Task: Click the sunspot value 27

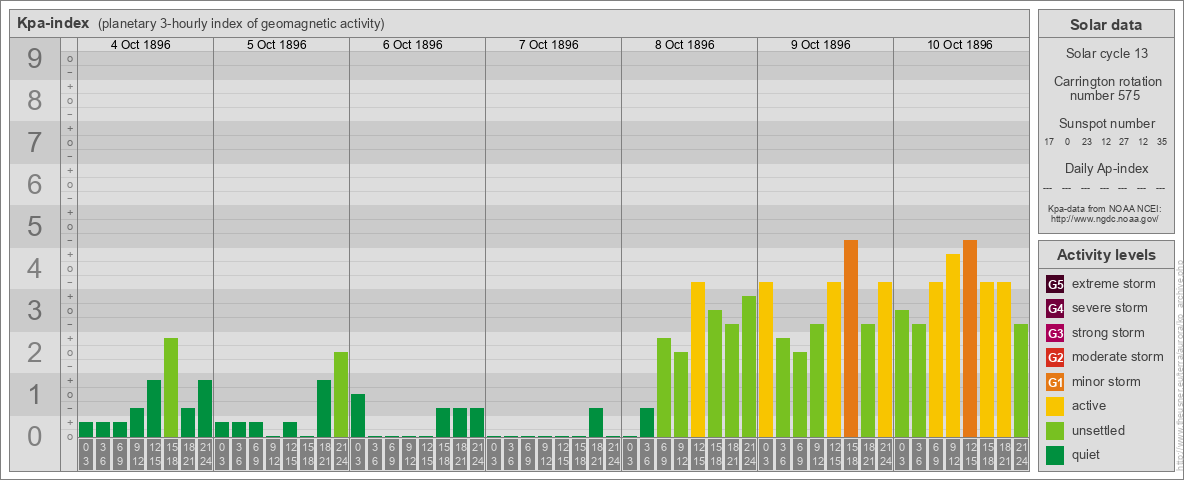Action: (1124, 142)
